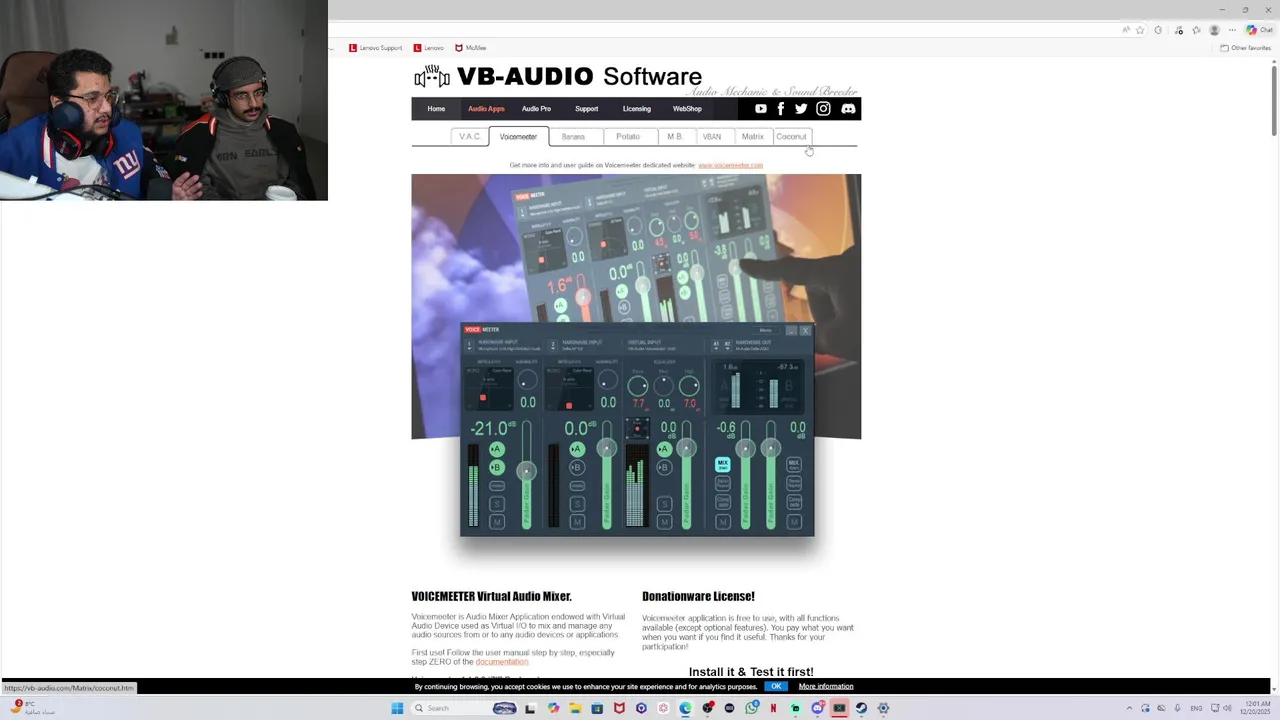The height and width of the screenshot is (720, 1280).
Task: Open volume control in system tray
Action: click(1227, 708)
